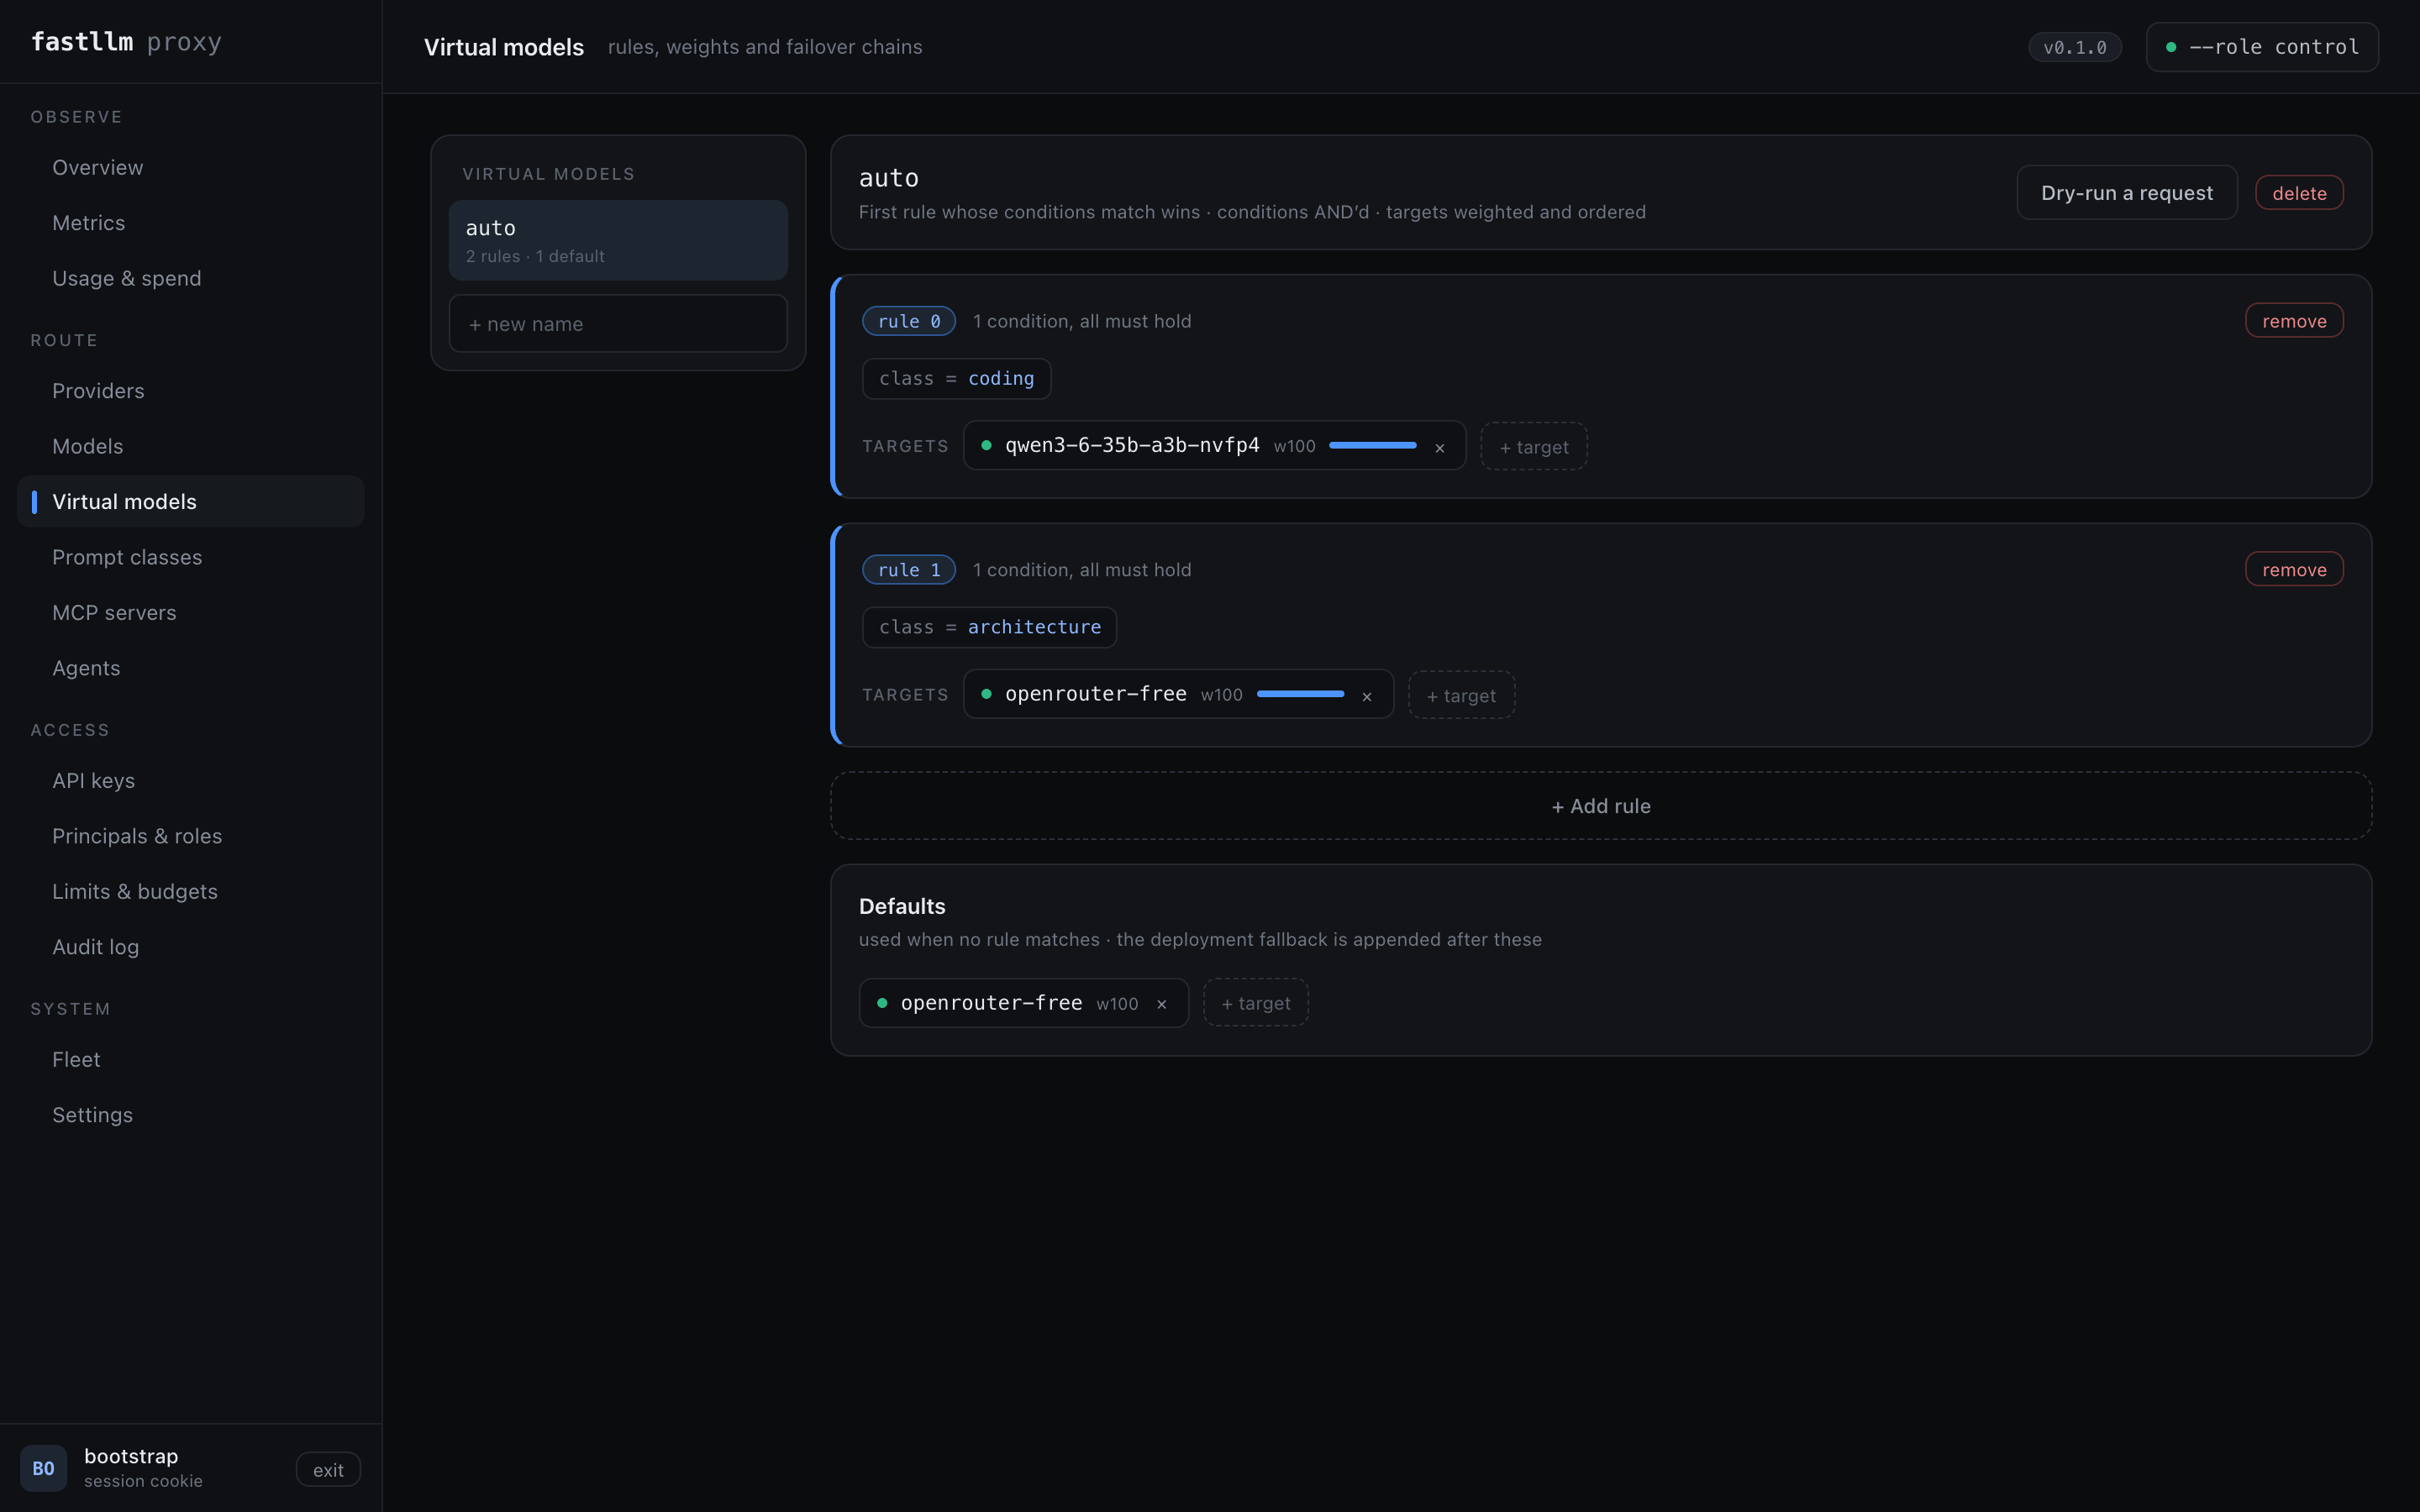Click + Add rule

(x=1600, y=806)
